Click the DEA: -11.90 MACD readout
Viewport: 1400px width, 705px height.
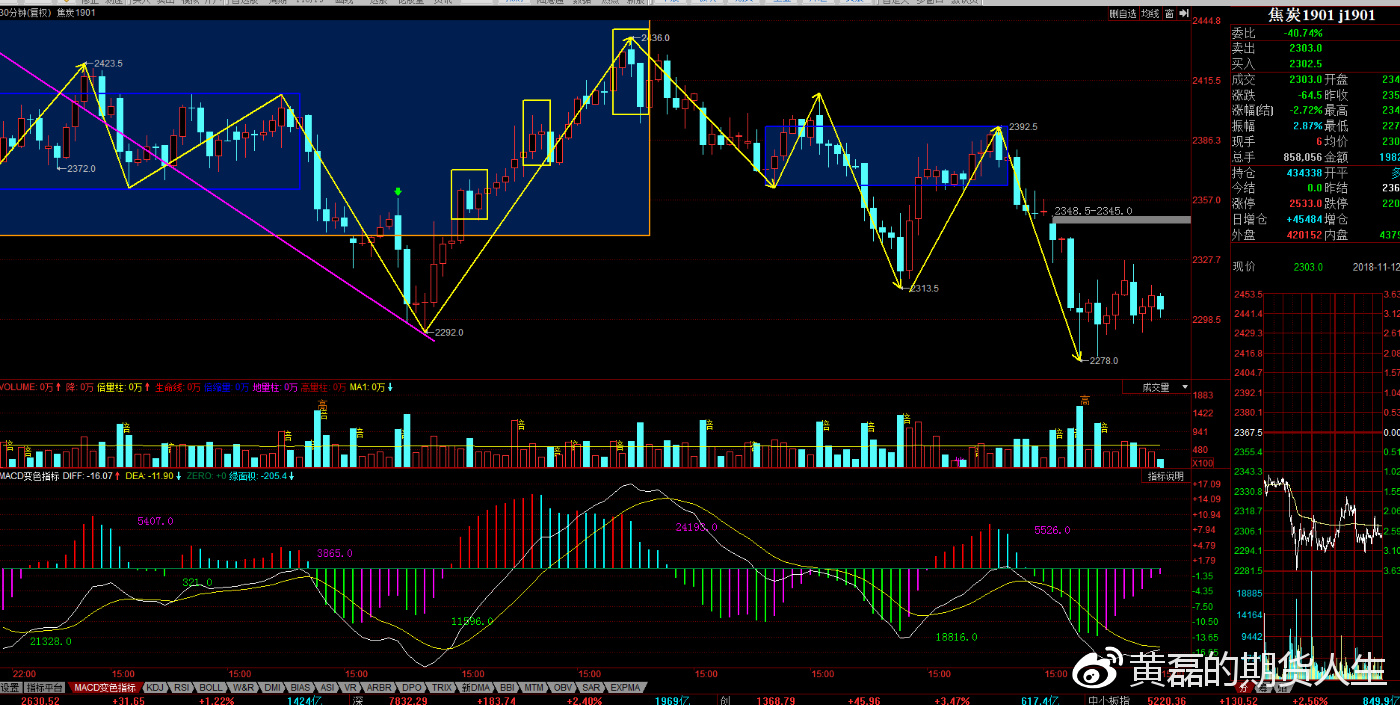(x=149, y=476)
